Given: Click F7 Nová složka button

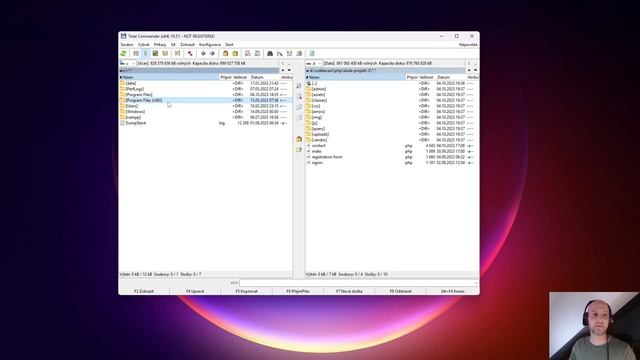Looking at the screenshot, I should tap(349, 291).
